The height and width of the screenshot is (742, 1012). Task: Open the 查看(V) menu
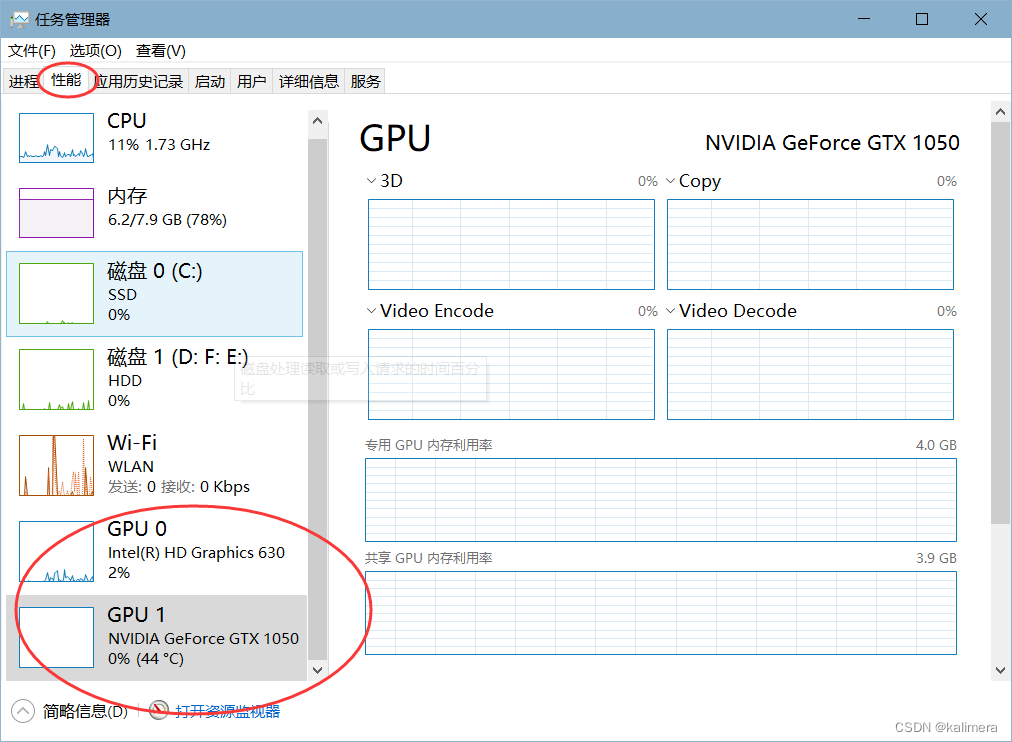pyautogui.click(x=160, y=50)
